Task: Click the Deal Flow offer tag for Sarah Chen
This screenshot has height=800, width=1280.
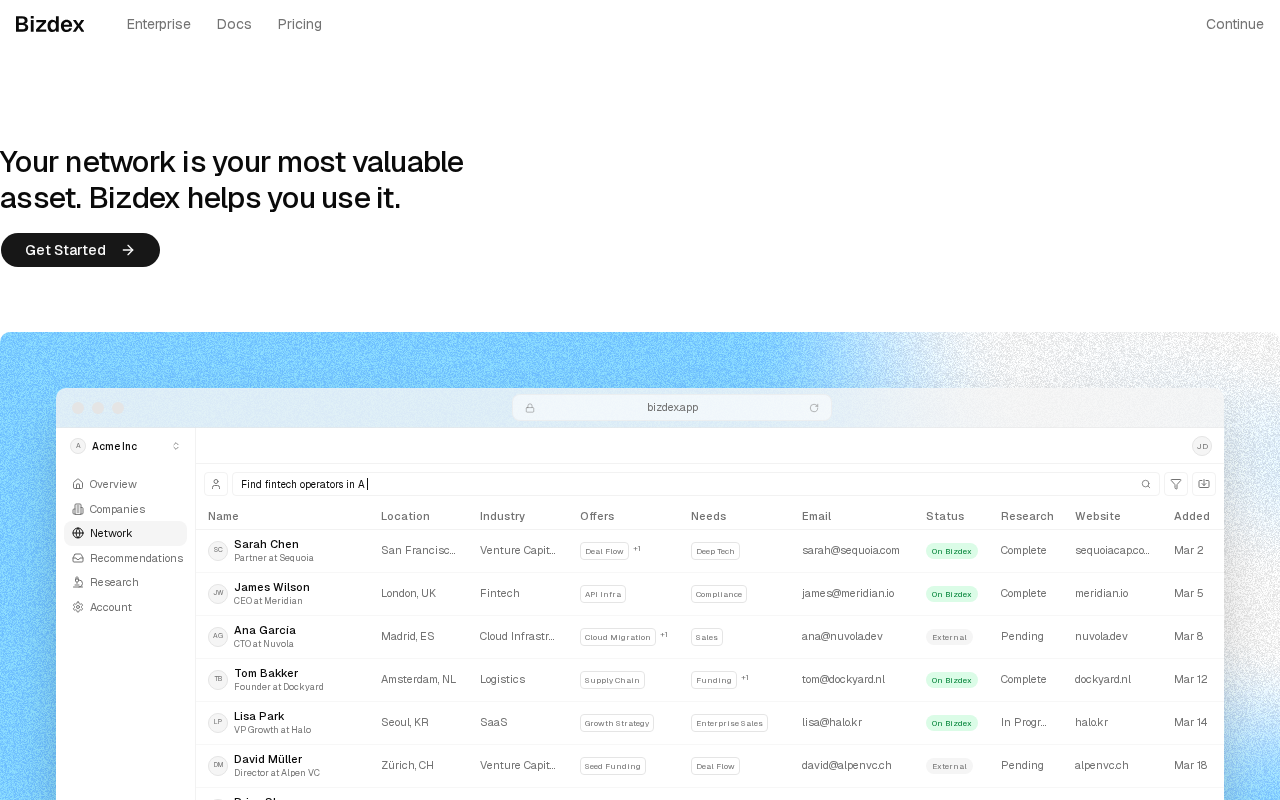Action: 604,551
